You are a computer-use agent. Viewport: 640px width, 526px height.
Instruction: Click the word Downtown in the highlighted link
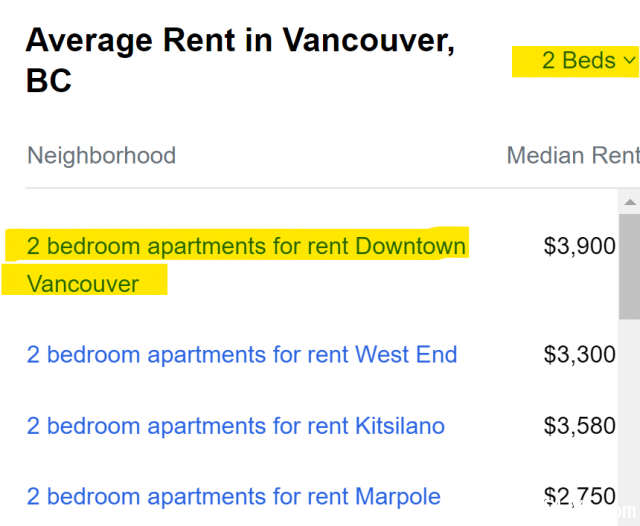click(410, 246)
